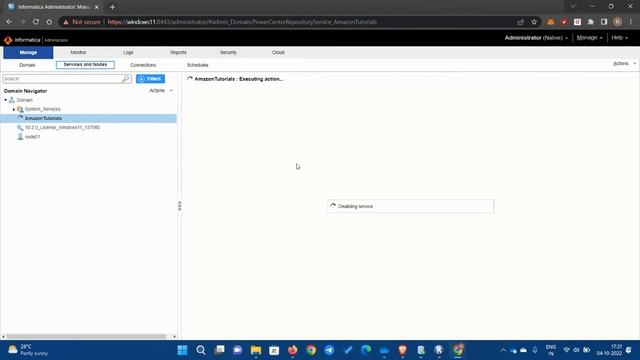Open the Administrator (Native) user dropdown
Viewport: 640px width, 360px height.
pyautogui.click(x=536, y=38)
